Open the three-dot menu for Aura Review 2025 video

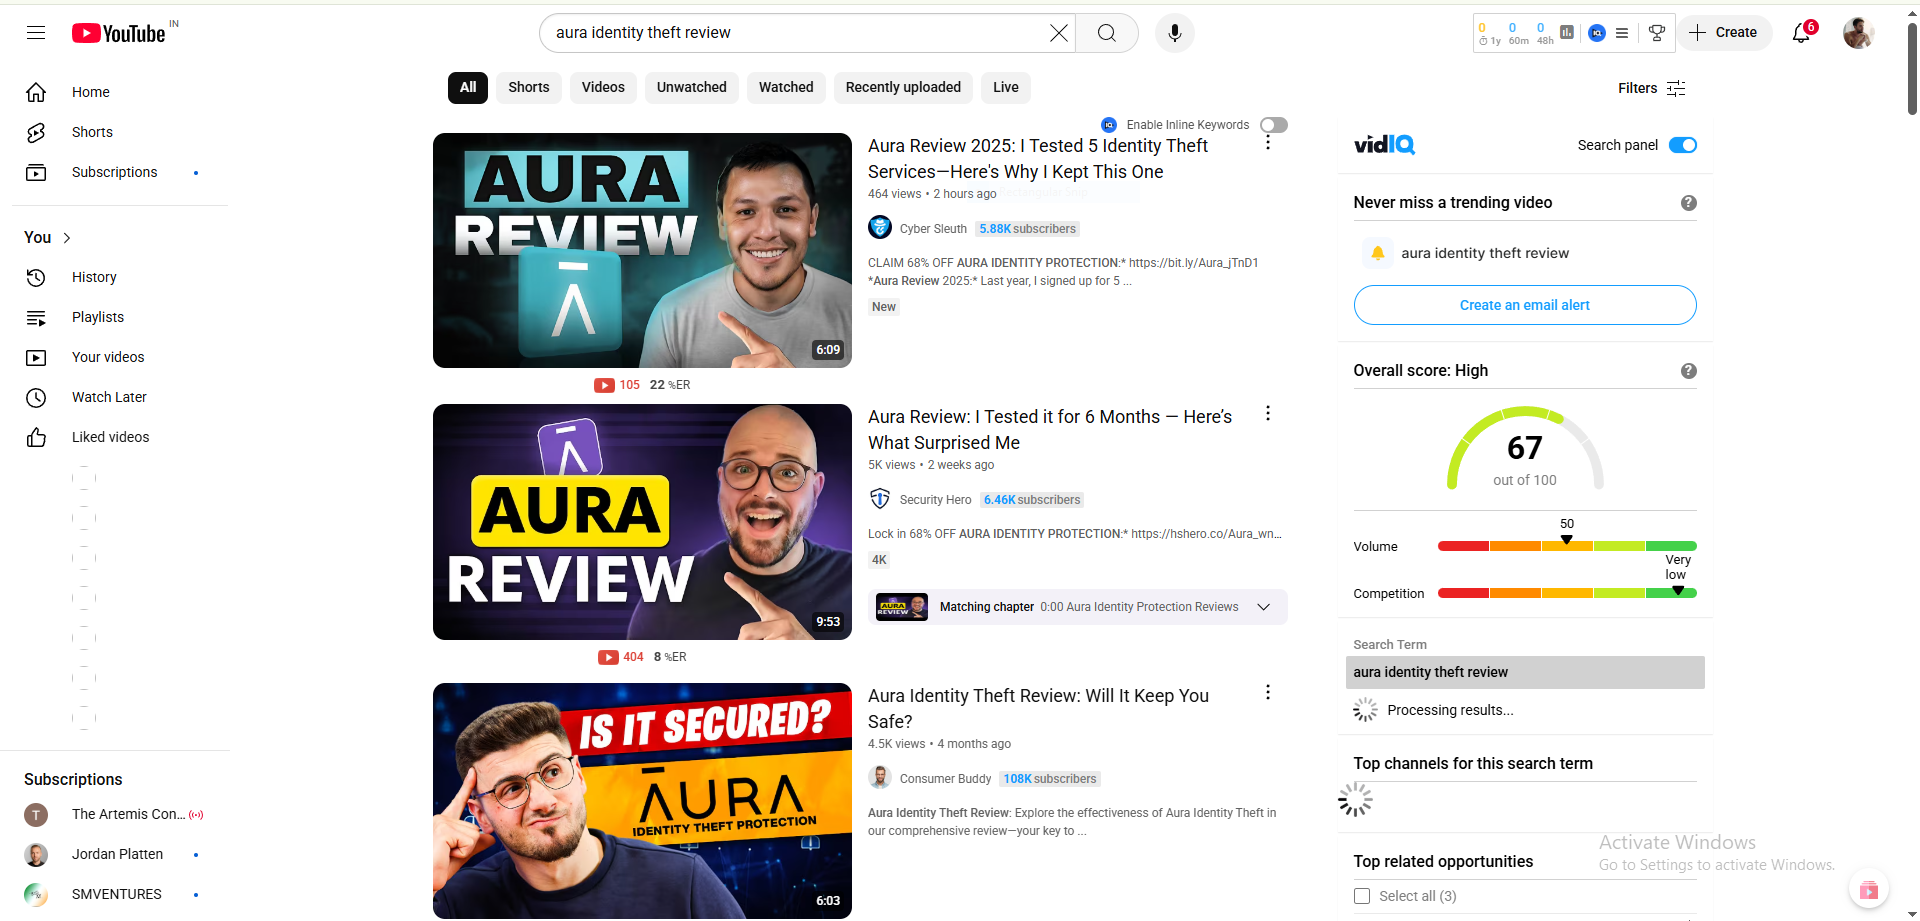[1268, 143]
